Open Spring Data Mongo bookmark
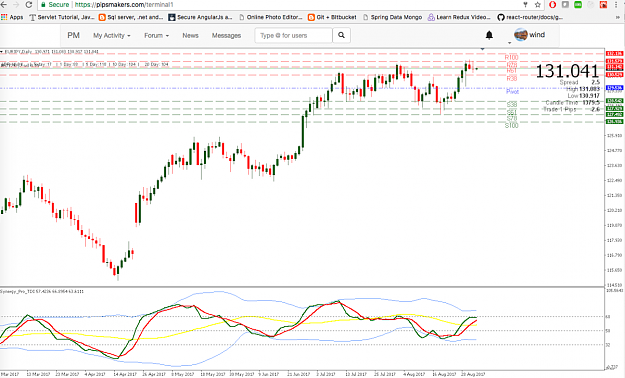This screenshot has width=625, height=378. (x=392, y=17)
